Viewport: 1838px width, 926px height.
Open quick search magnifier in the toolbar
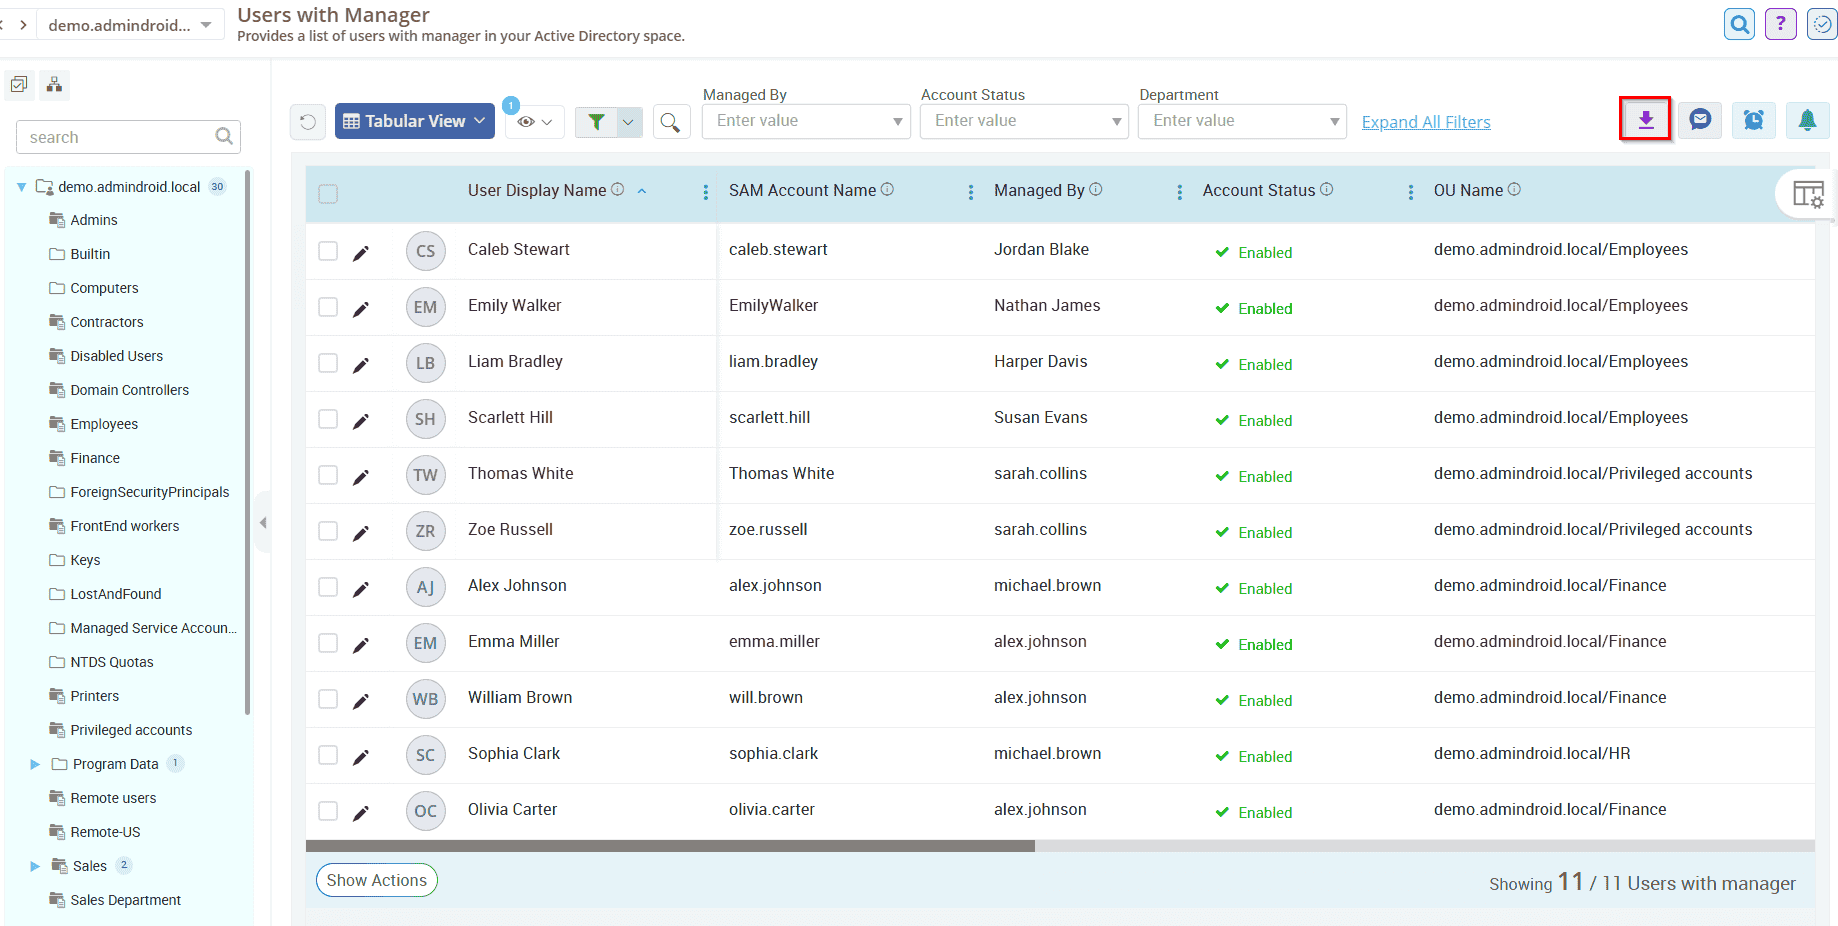tap(671, 121)
